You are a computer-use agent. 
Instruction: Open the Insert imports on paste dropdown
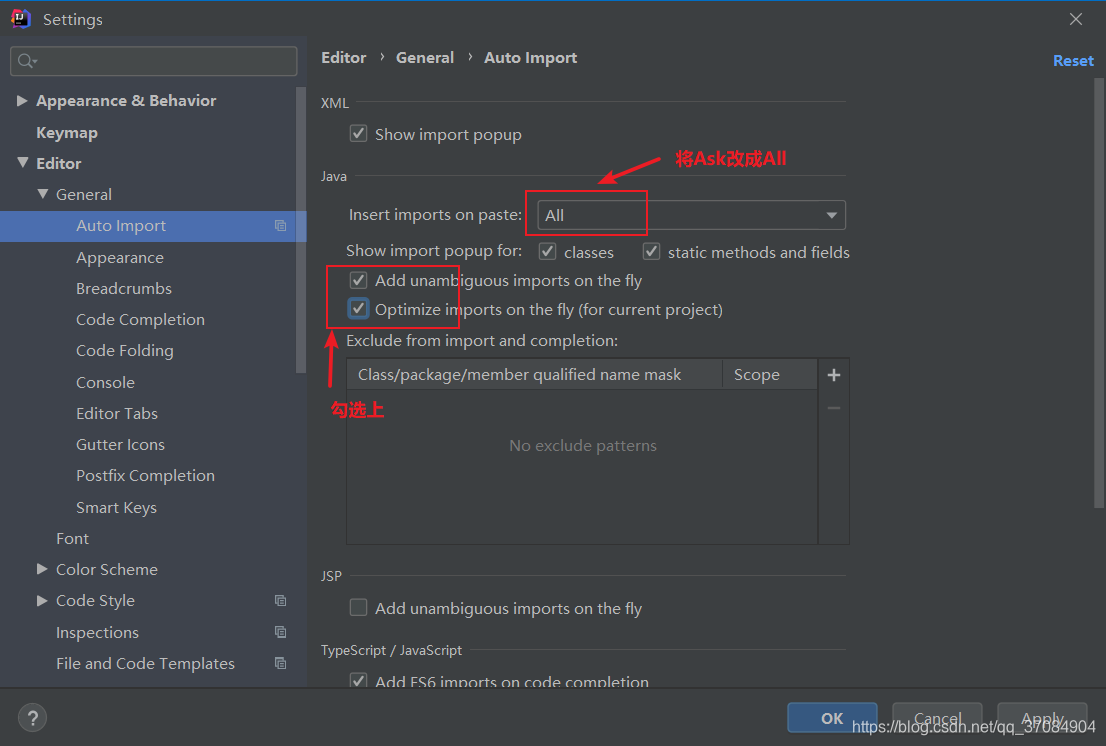pos(691,215)
